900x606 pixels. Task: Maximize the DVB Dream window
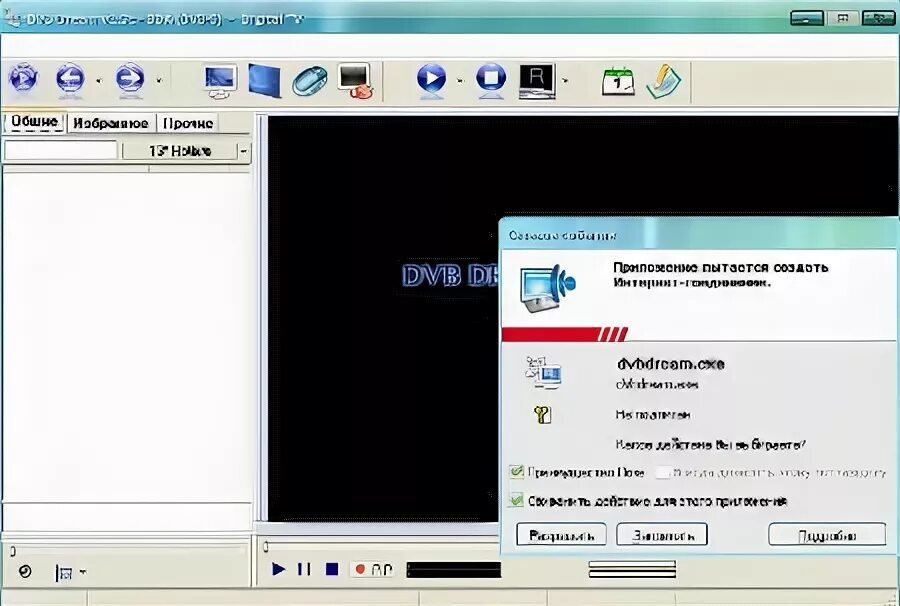click(x=843, y=18)
